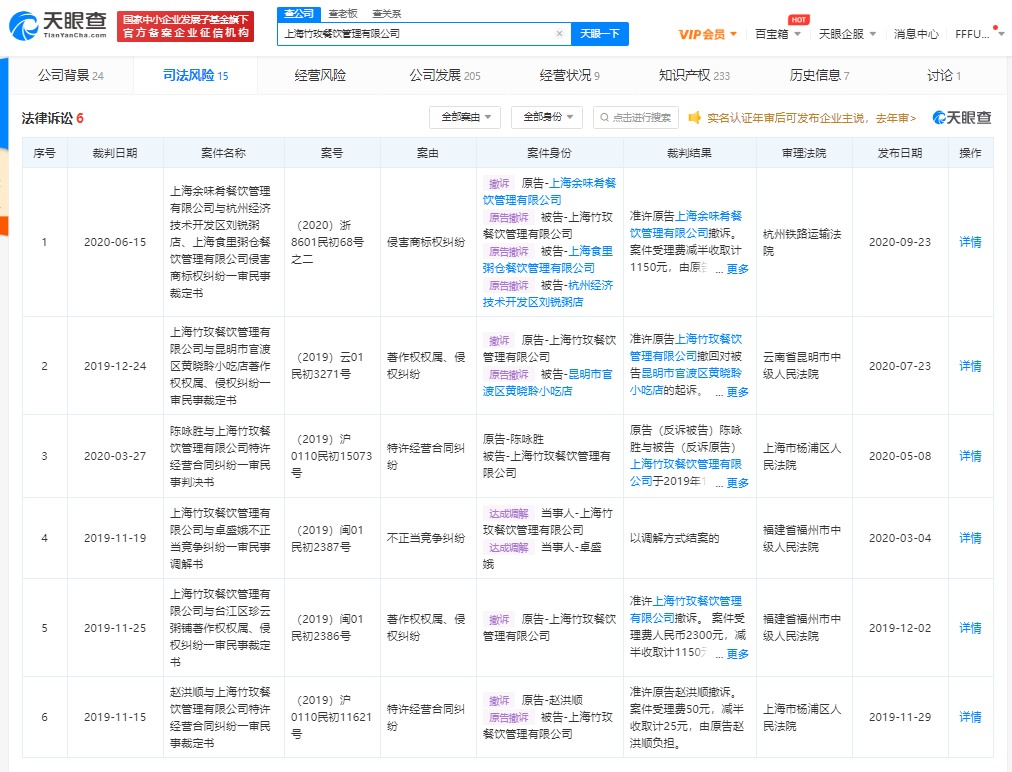Open the VIP会员 dropdown menu
The width and height of the screenshot is (1012, 772).
point(707,34)
